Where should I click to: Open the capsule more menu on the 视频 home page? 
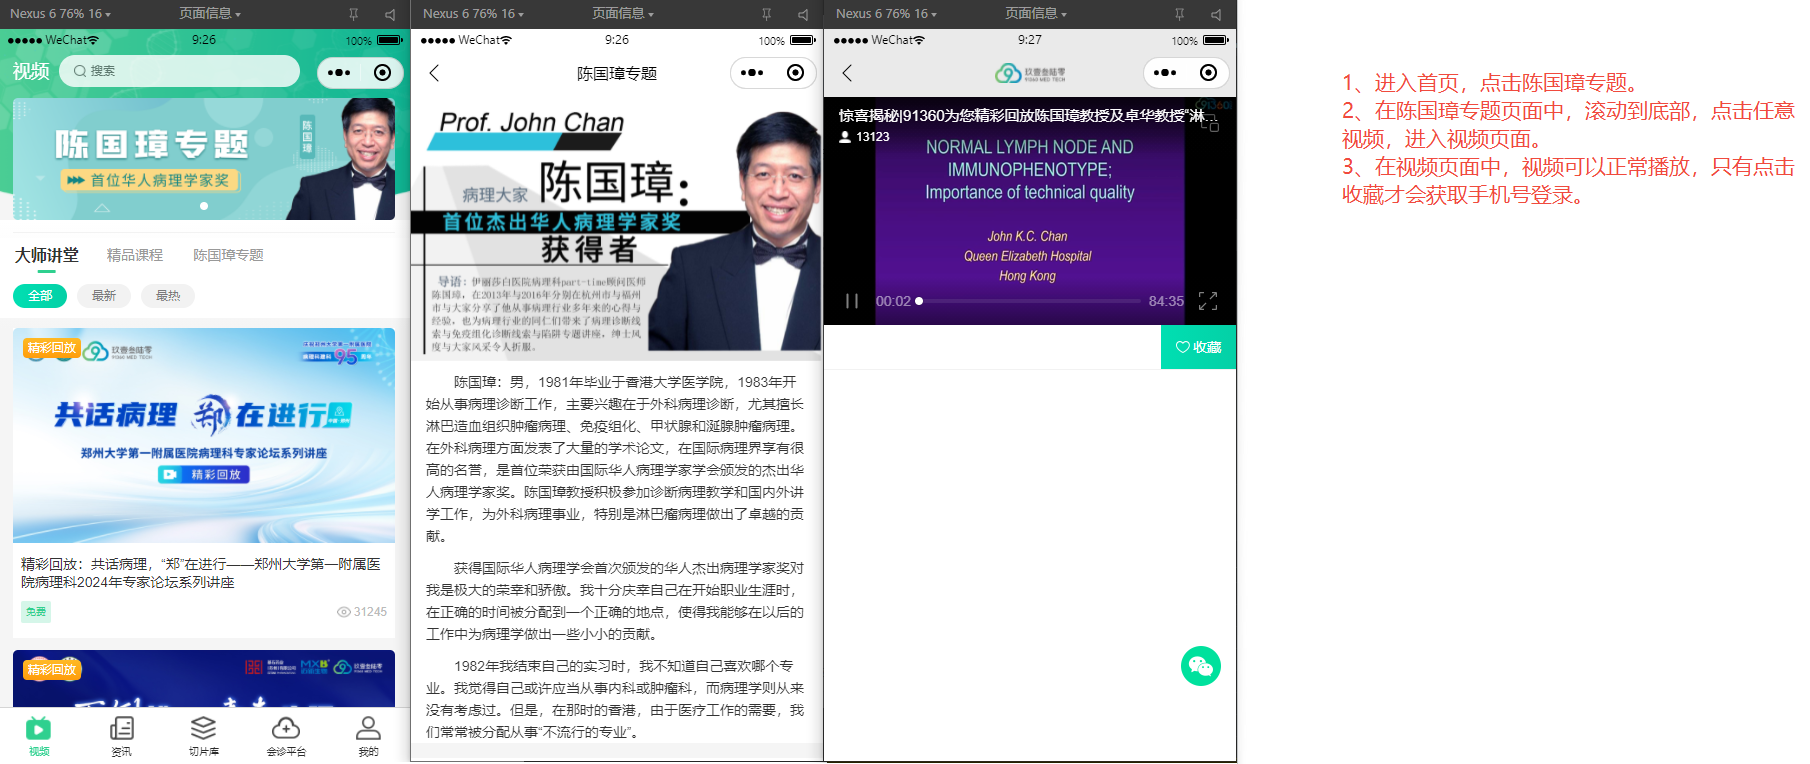click(x=339, y=72)
